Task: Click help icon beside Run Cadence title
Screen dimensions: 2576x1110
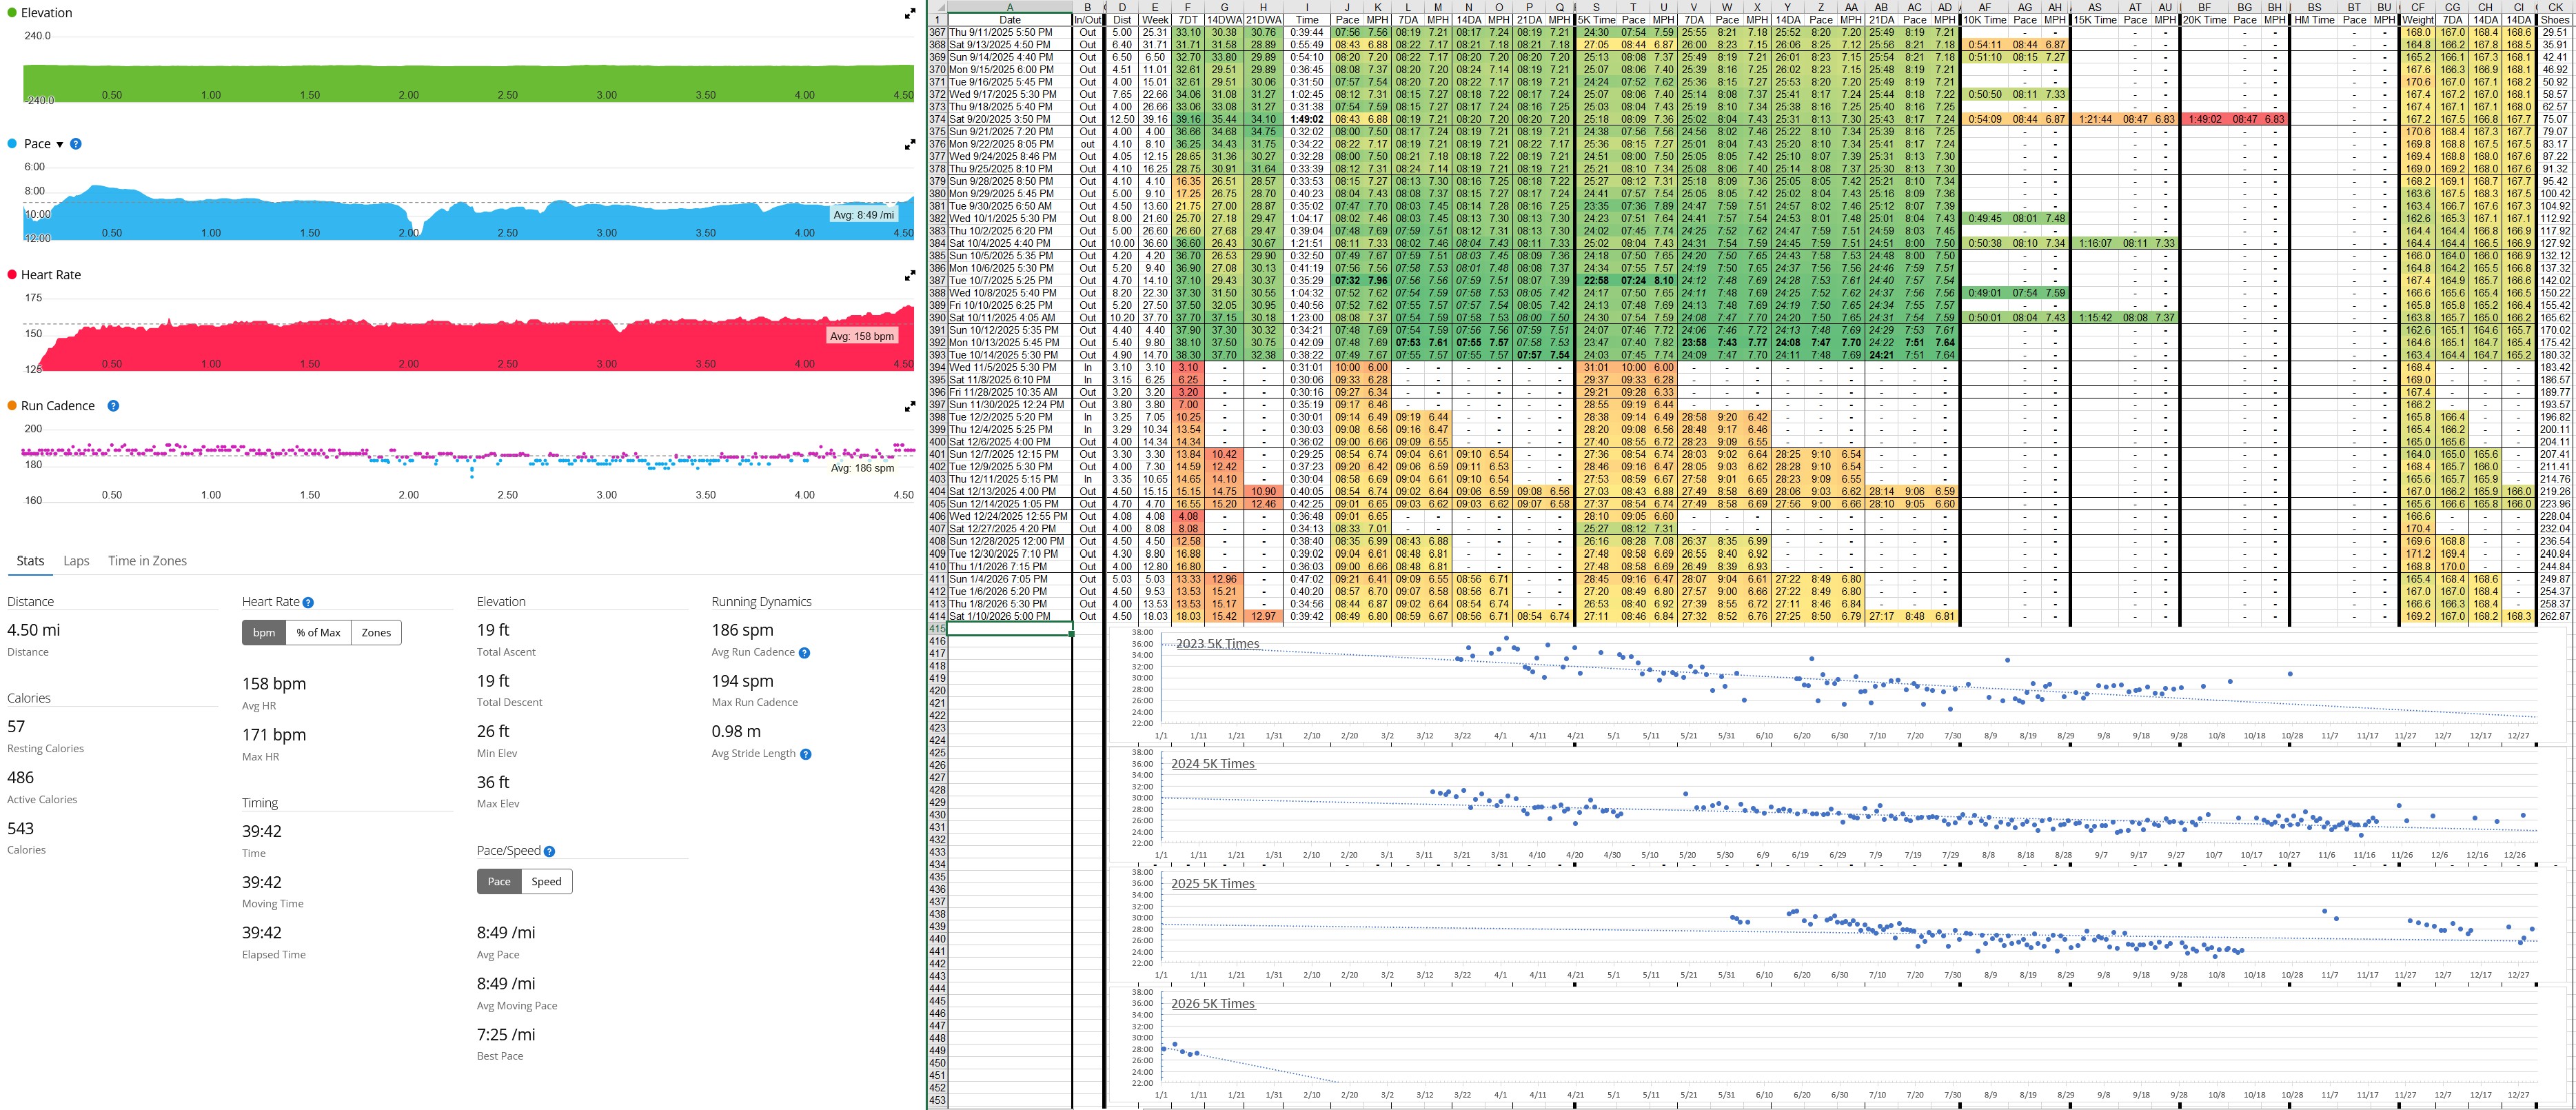Action: pyautogui.click(x=113, y=406)
